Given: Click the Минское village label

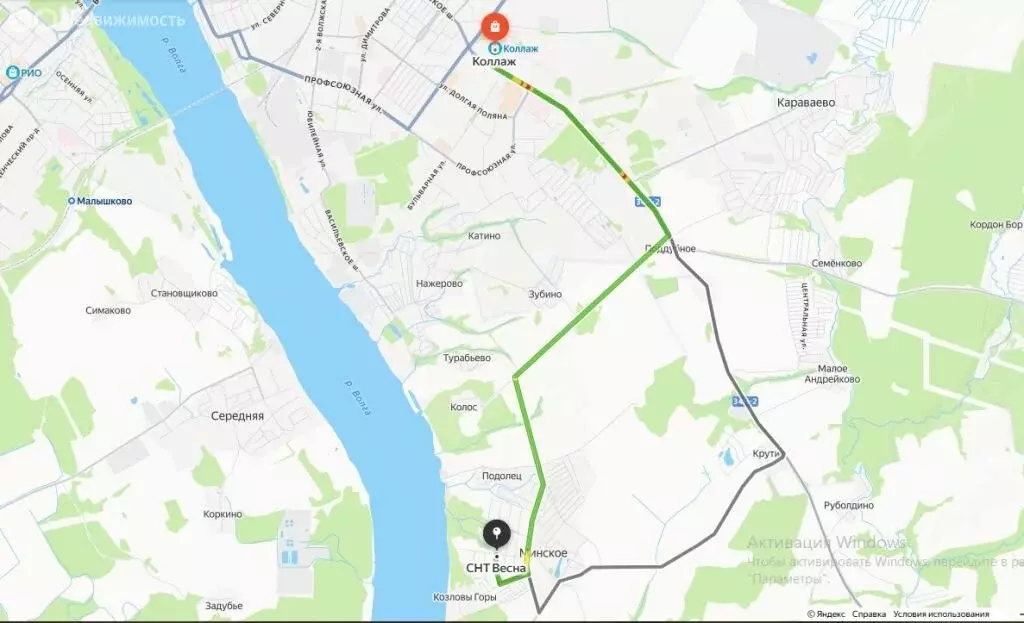Looking at the screenshot, I should [x=543, y=553].
